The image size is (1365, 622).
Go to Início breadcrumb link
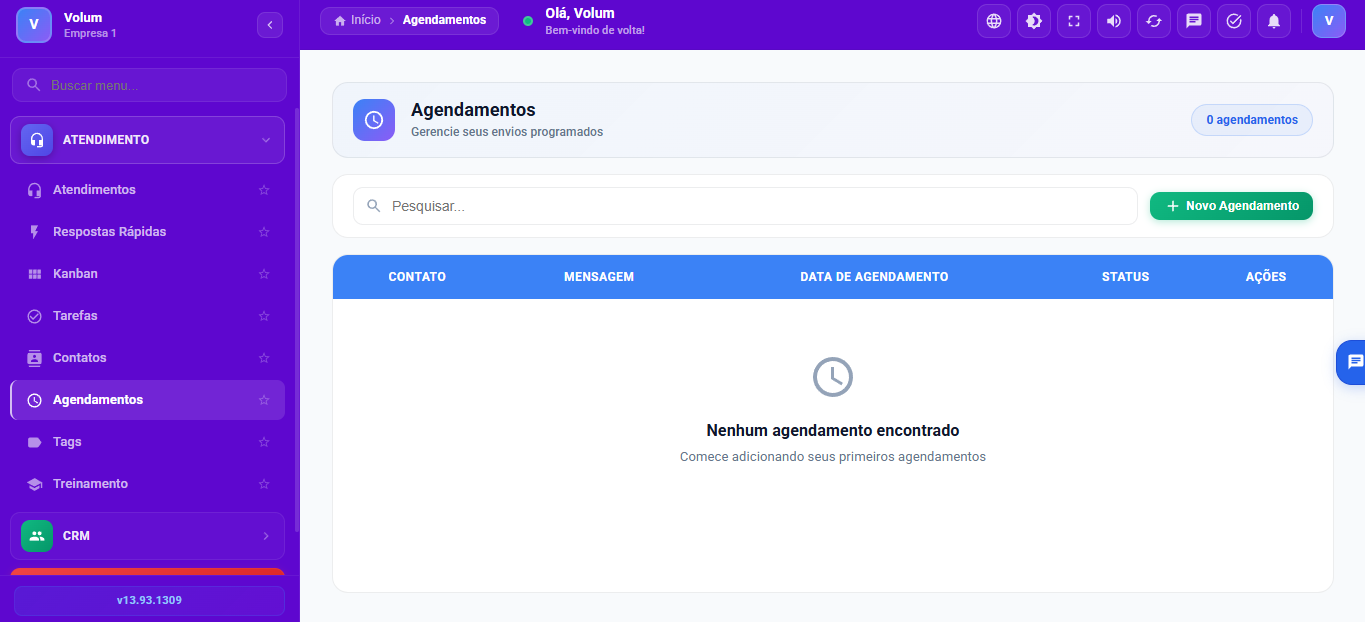tap(358, 20)
